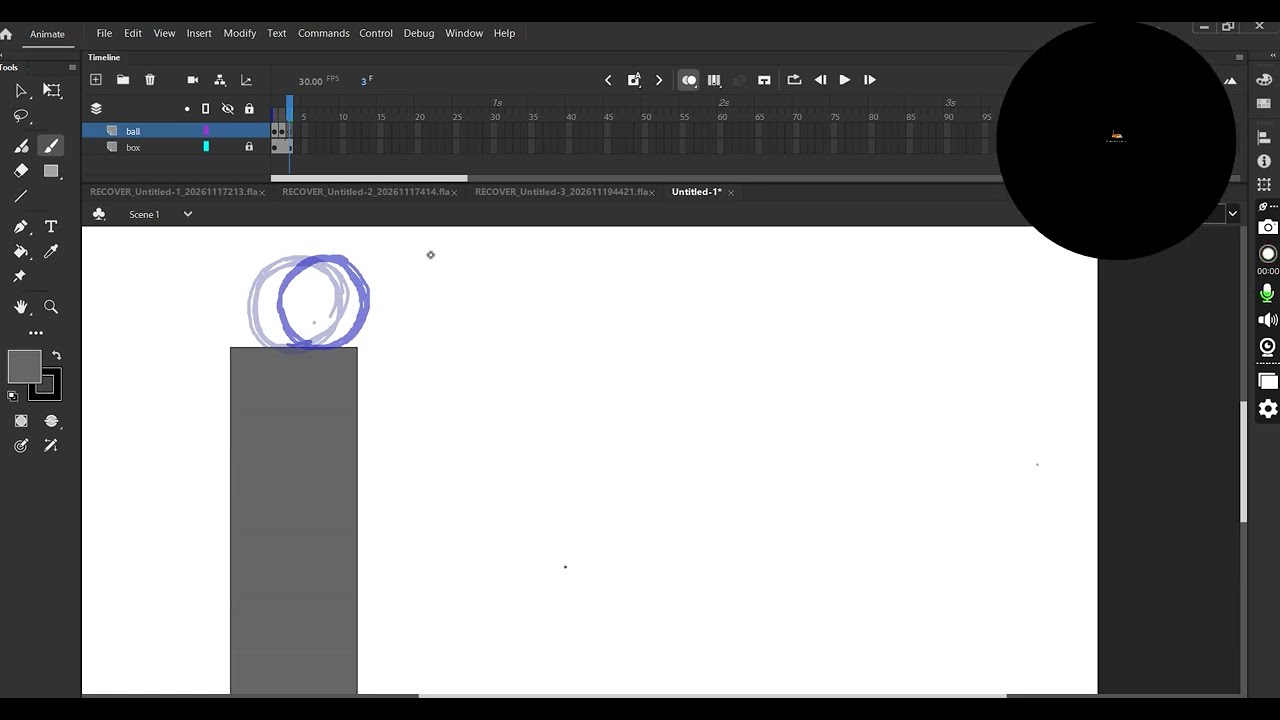Toggle highlight for all layers

pyautogui.click(x=186, y=109)
